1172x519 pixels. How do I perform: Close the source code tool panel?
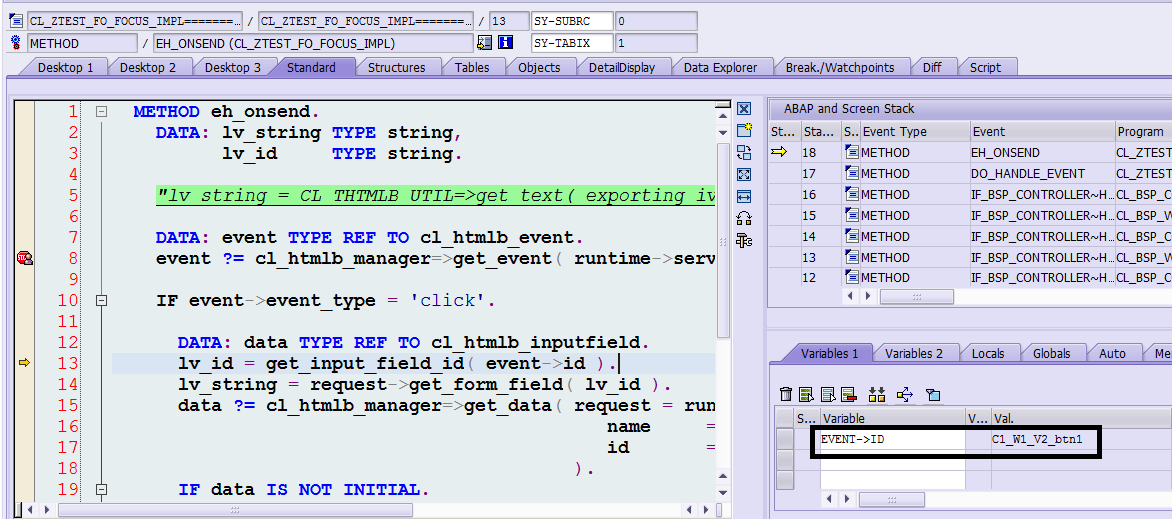(x=743, y=108)
